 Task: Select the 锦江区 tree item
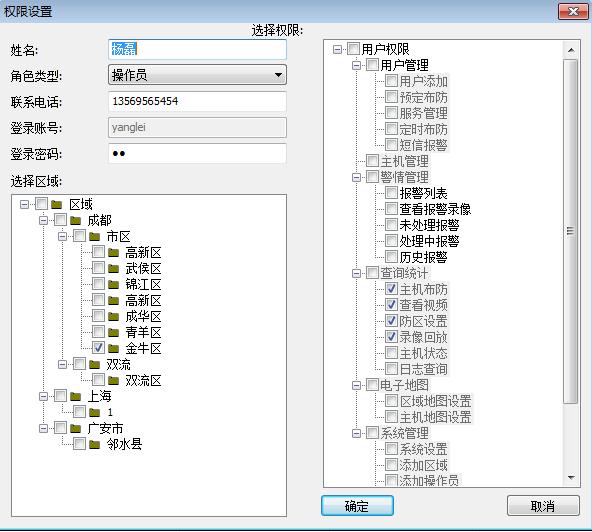pyautogui.click(x=143, y=284)
